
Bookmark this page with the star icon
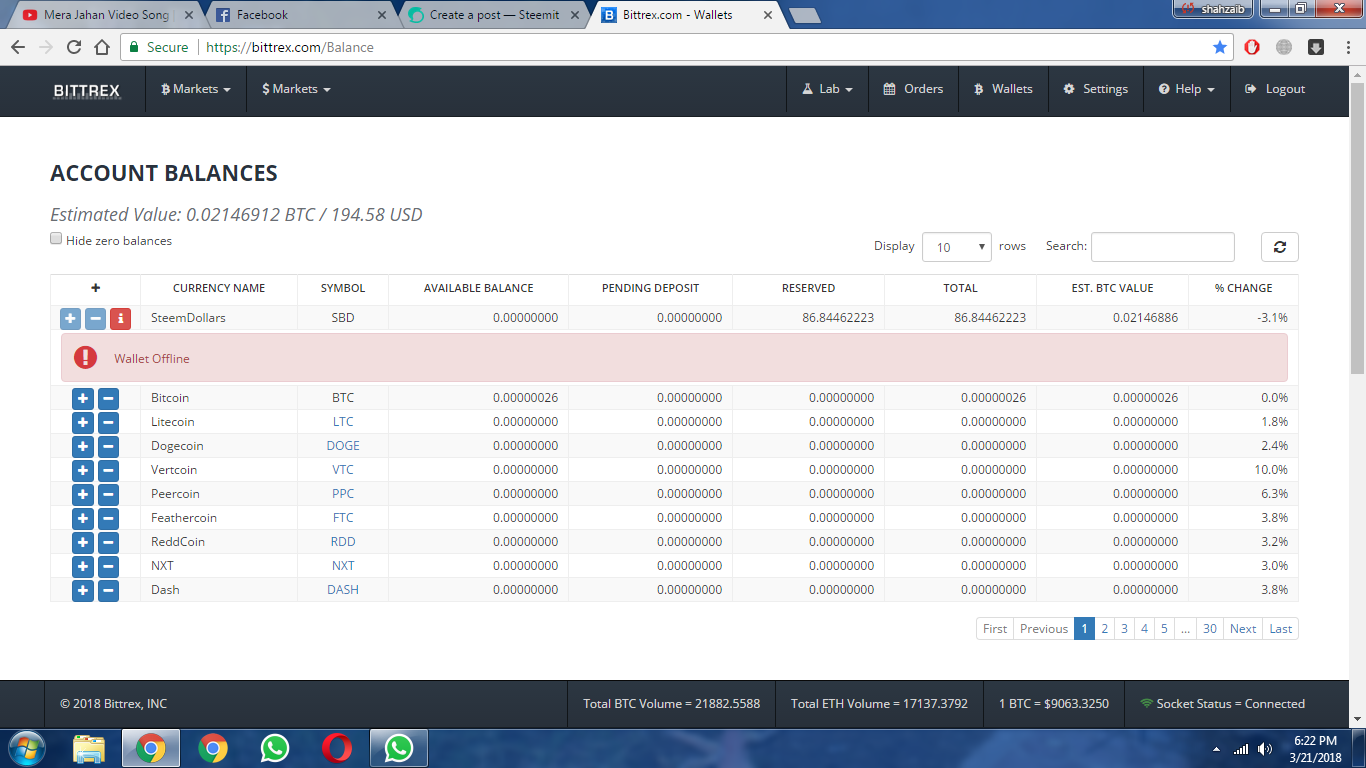(x=1220, y=47)
